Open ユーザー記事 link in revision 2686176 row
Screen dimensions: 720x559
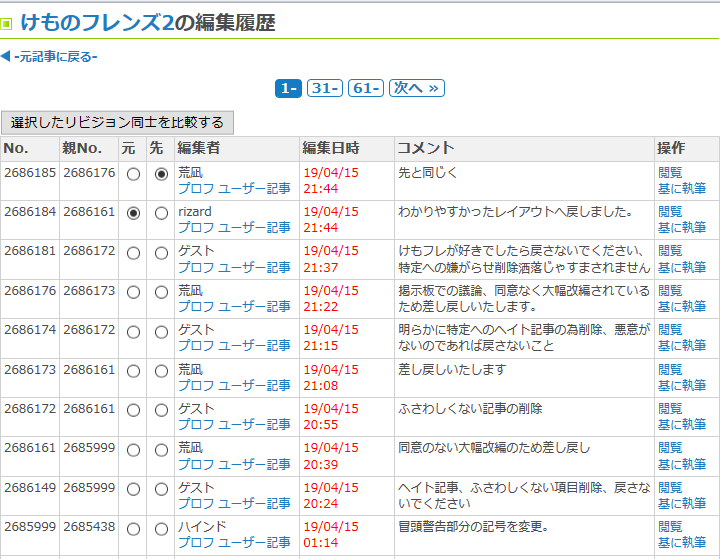click(x=254, y=306)
